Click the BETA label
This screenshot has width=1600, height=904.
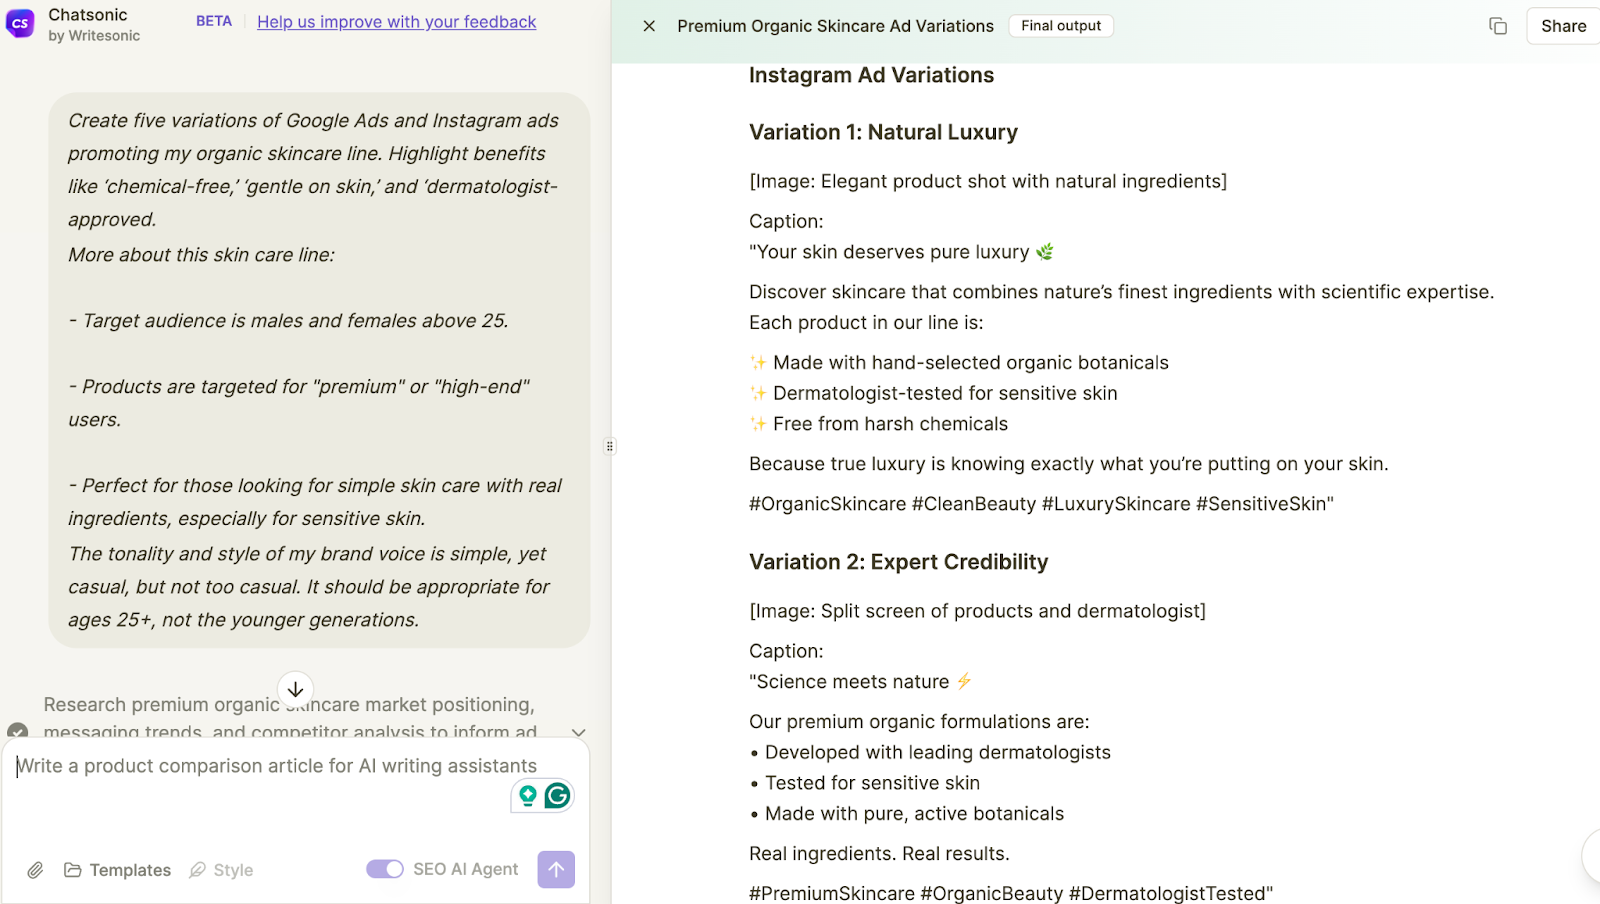click(214, 21)
